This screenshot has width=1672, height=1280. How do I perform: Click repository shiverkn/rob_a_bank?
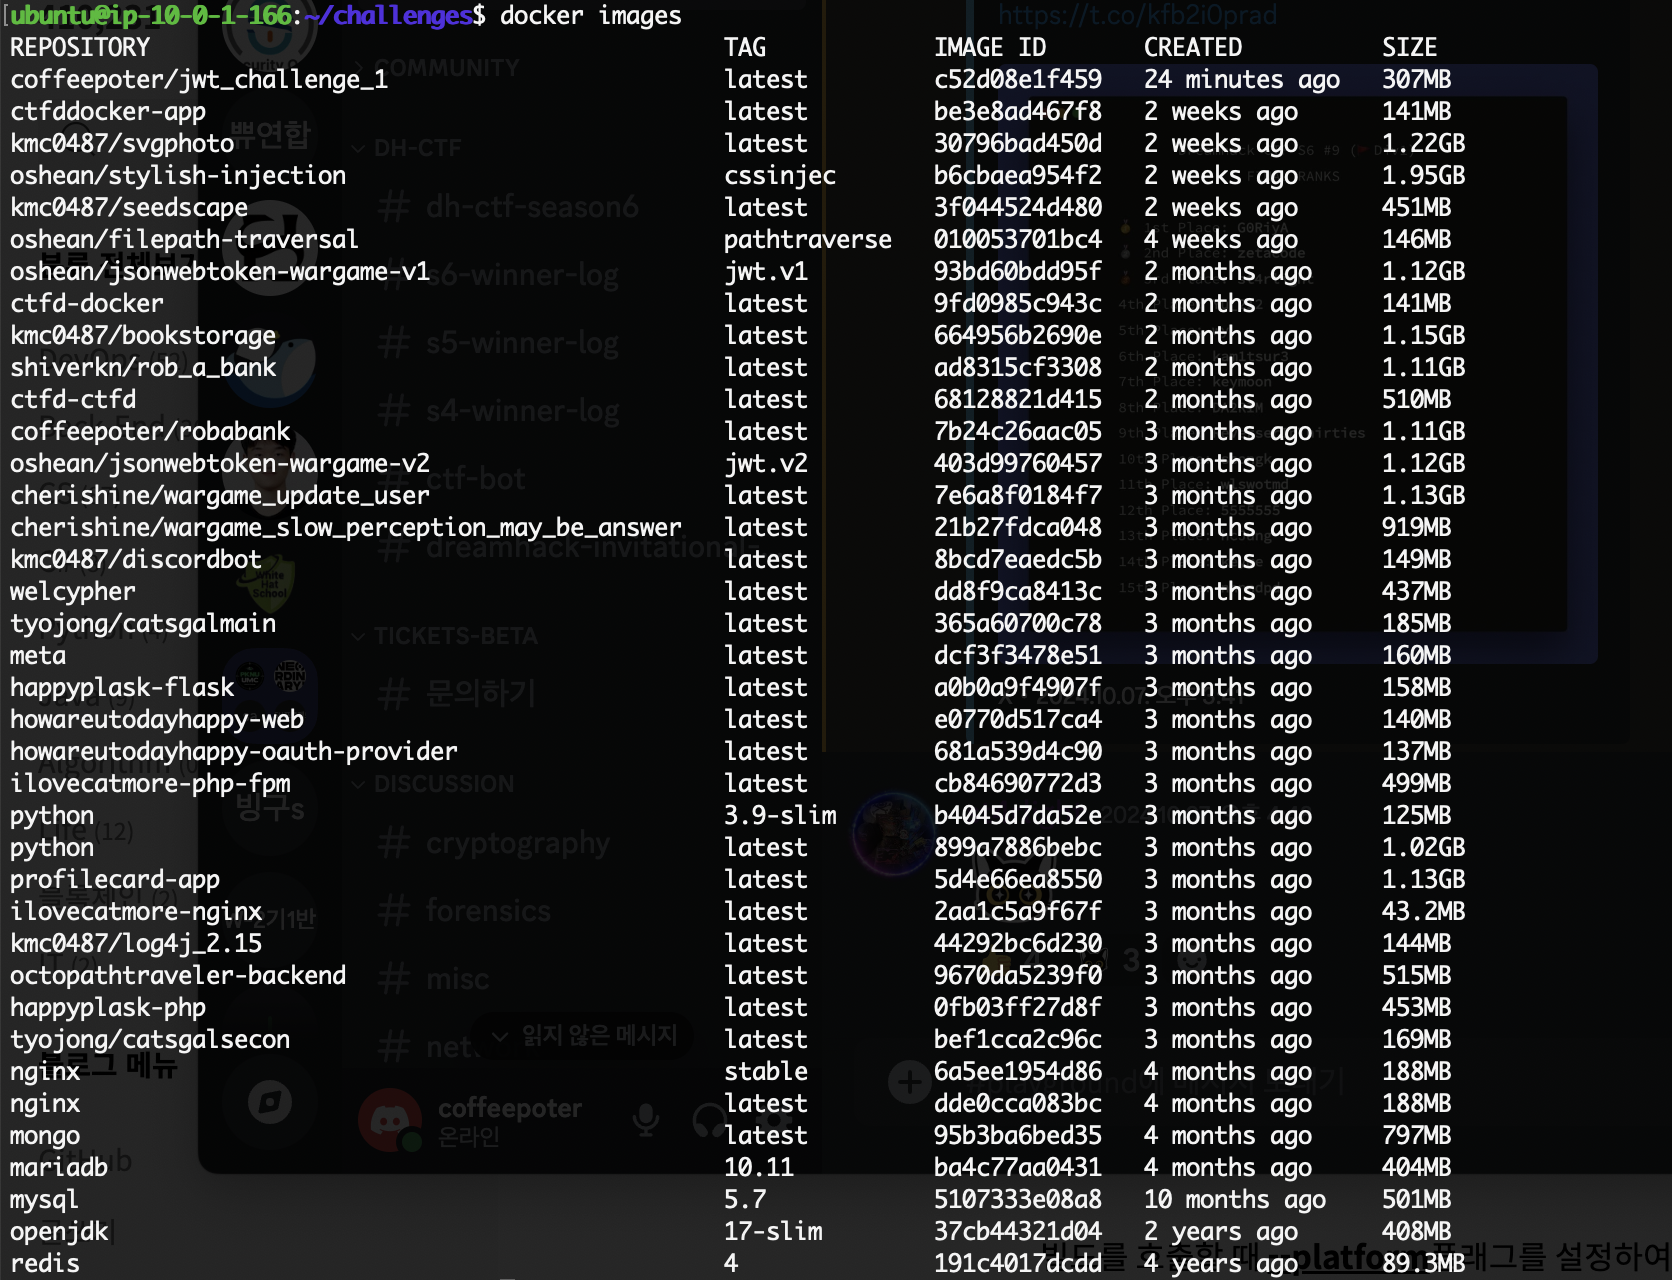[x=143, y=368]
